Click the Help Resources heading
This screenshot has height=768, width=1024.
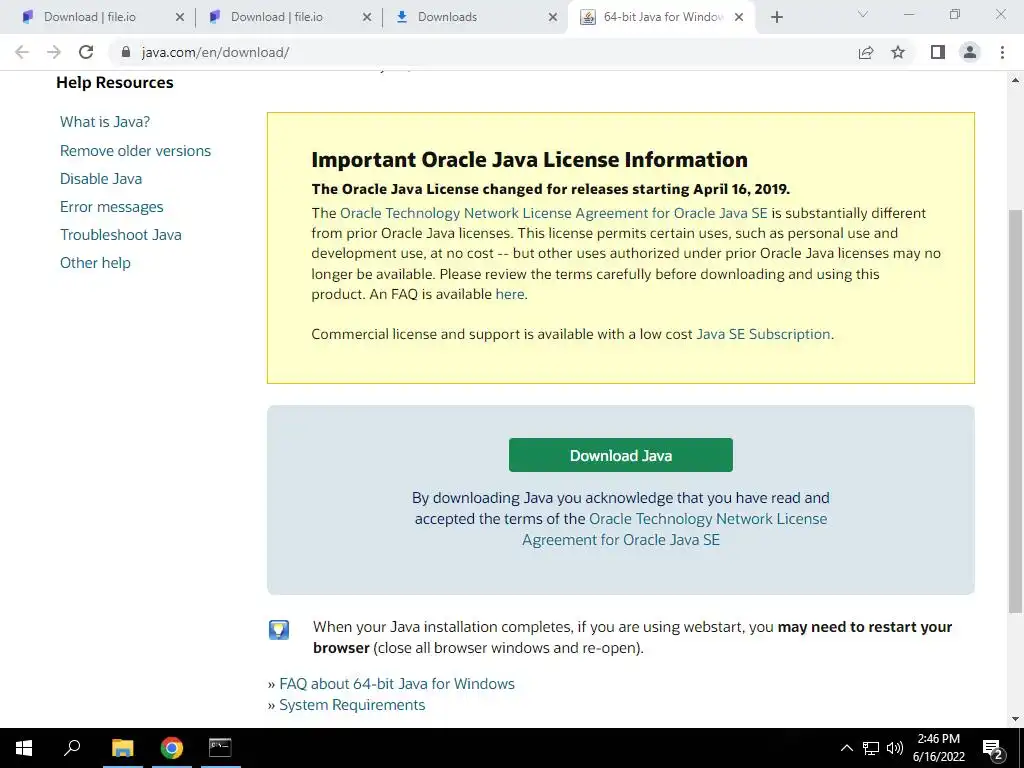click(115, 83)
